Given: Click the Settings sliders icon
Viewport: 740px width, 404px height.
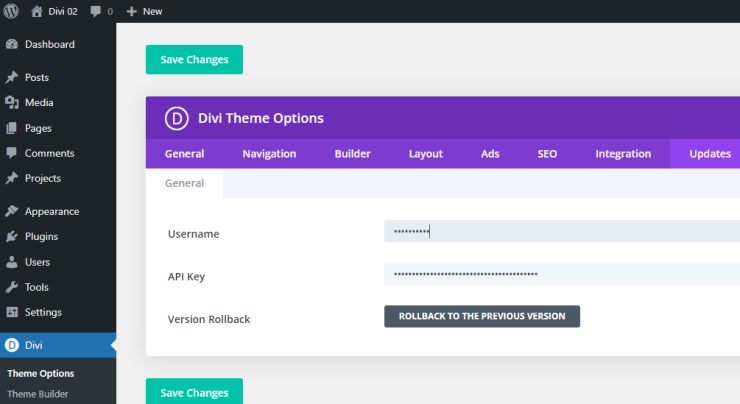Looking at the screenshot, I should pyautogui.click(x=12, y=312).
